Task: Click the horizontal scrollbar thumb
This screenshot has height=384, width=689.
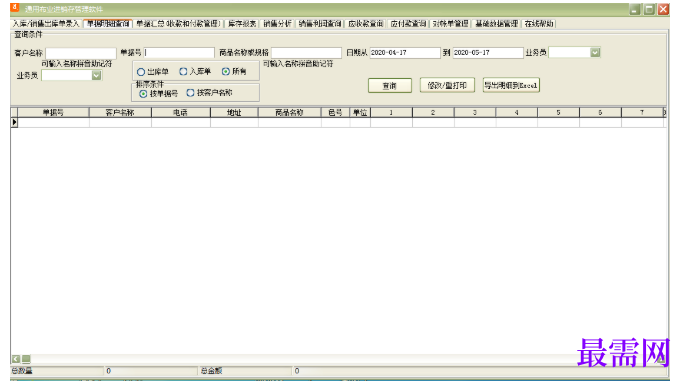Action: [x=26, y=359]
